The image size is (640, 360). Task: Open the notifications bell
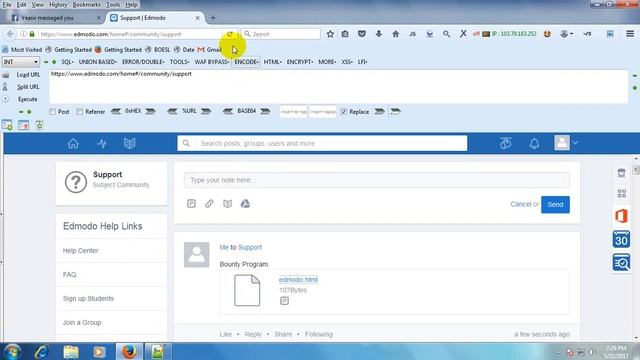point(534,144)
